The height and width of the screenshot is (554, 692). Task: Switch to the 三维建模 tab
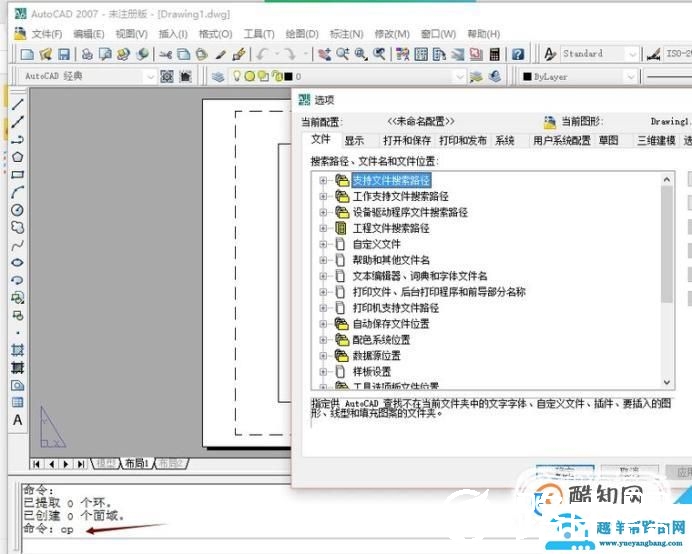click(656, 141)
